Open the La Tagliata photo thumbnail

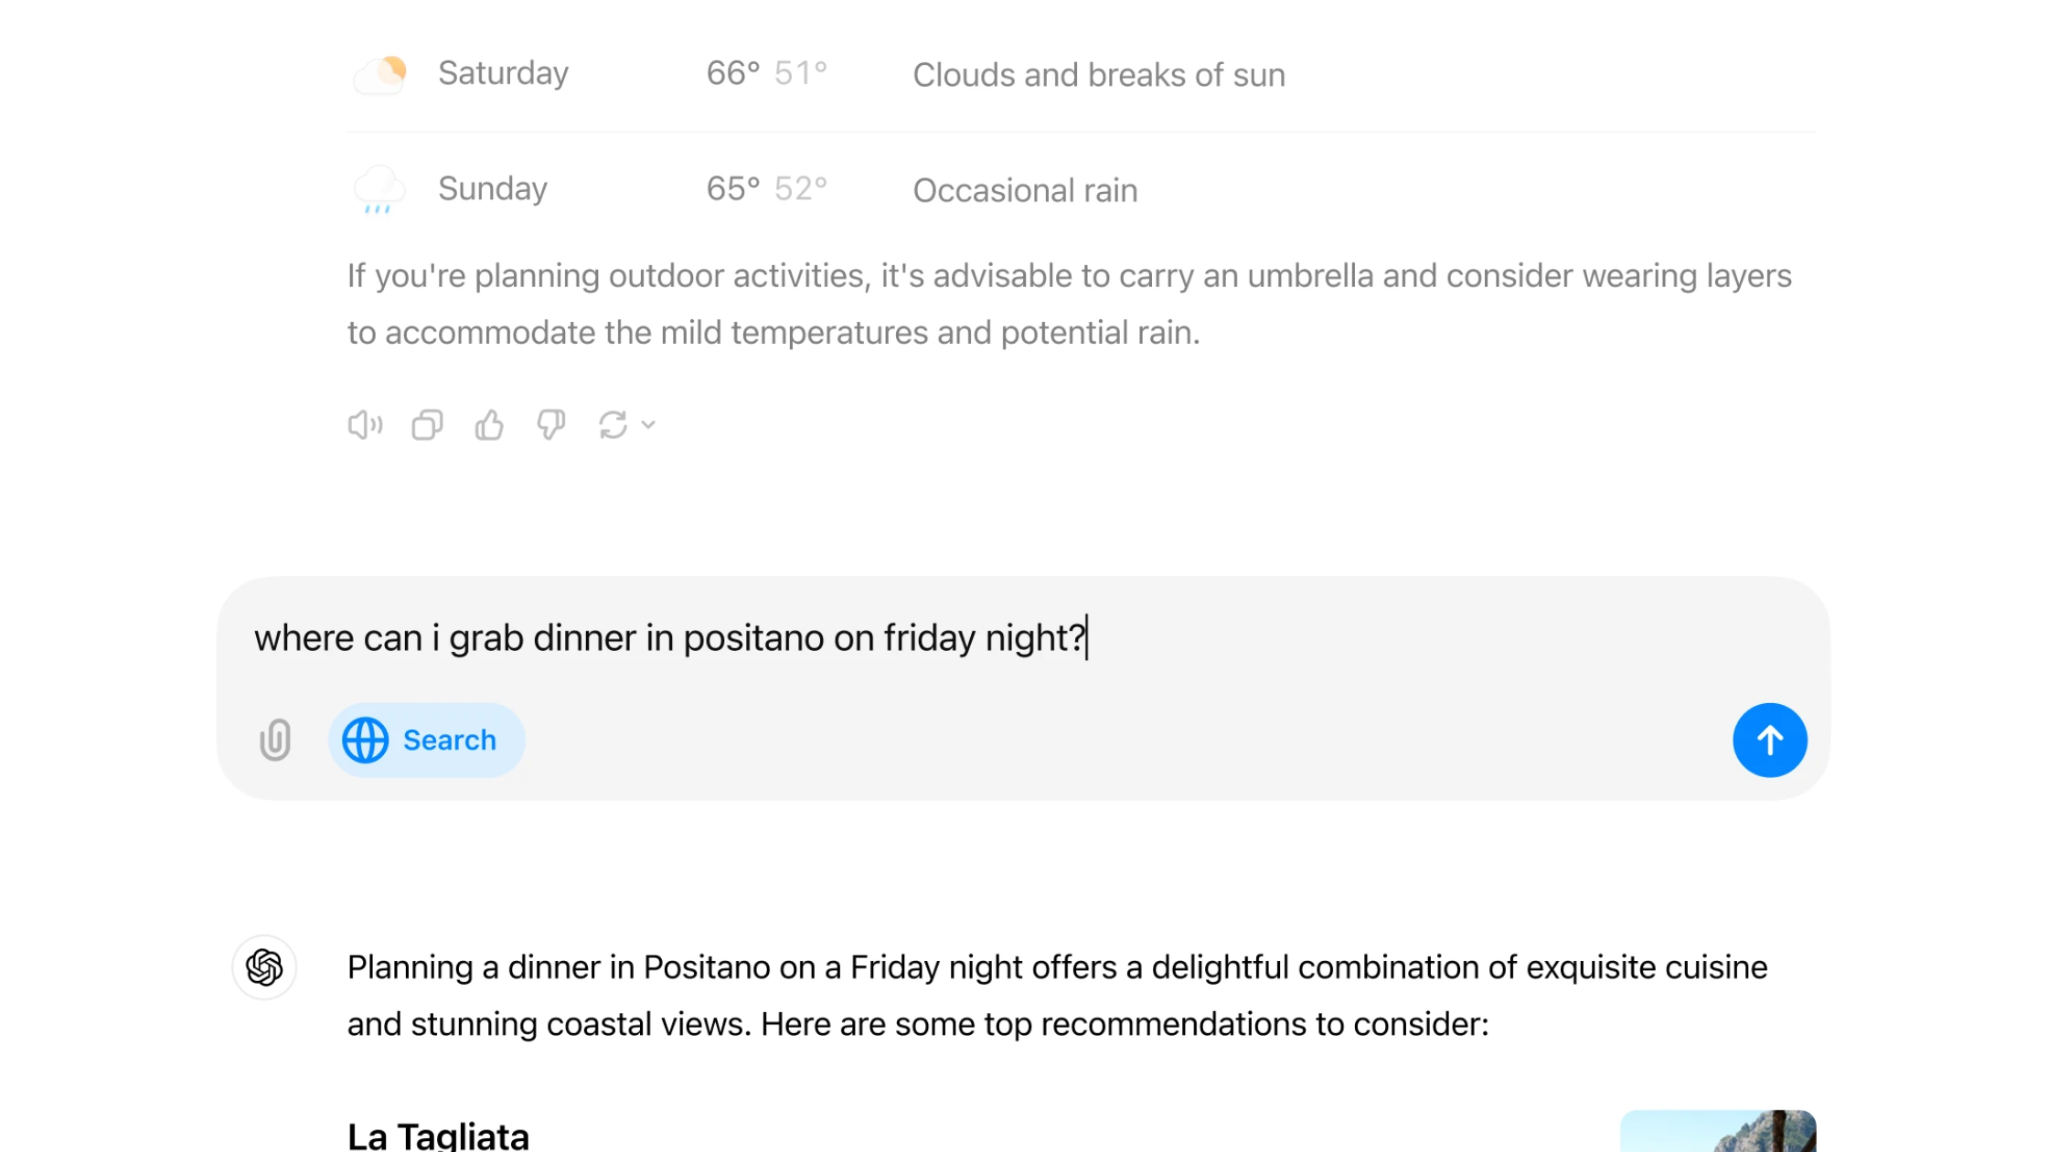pyautogui.click(x=1718, y=1131)
